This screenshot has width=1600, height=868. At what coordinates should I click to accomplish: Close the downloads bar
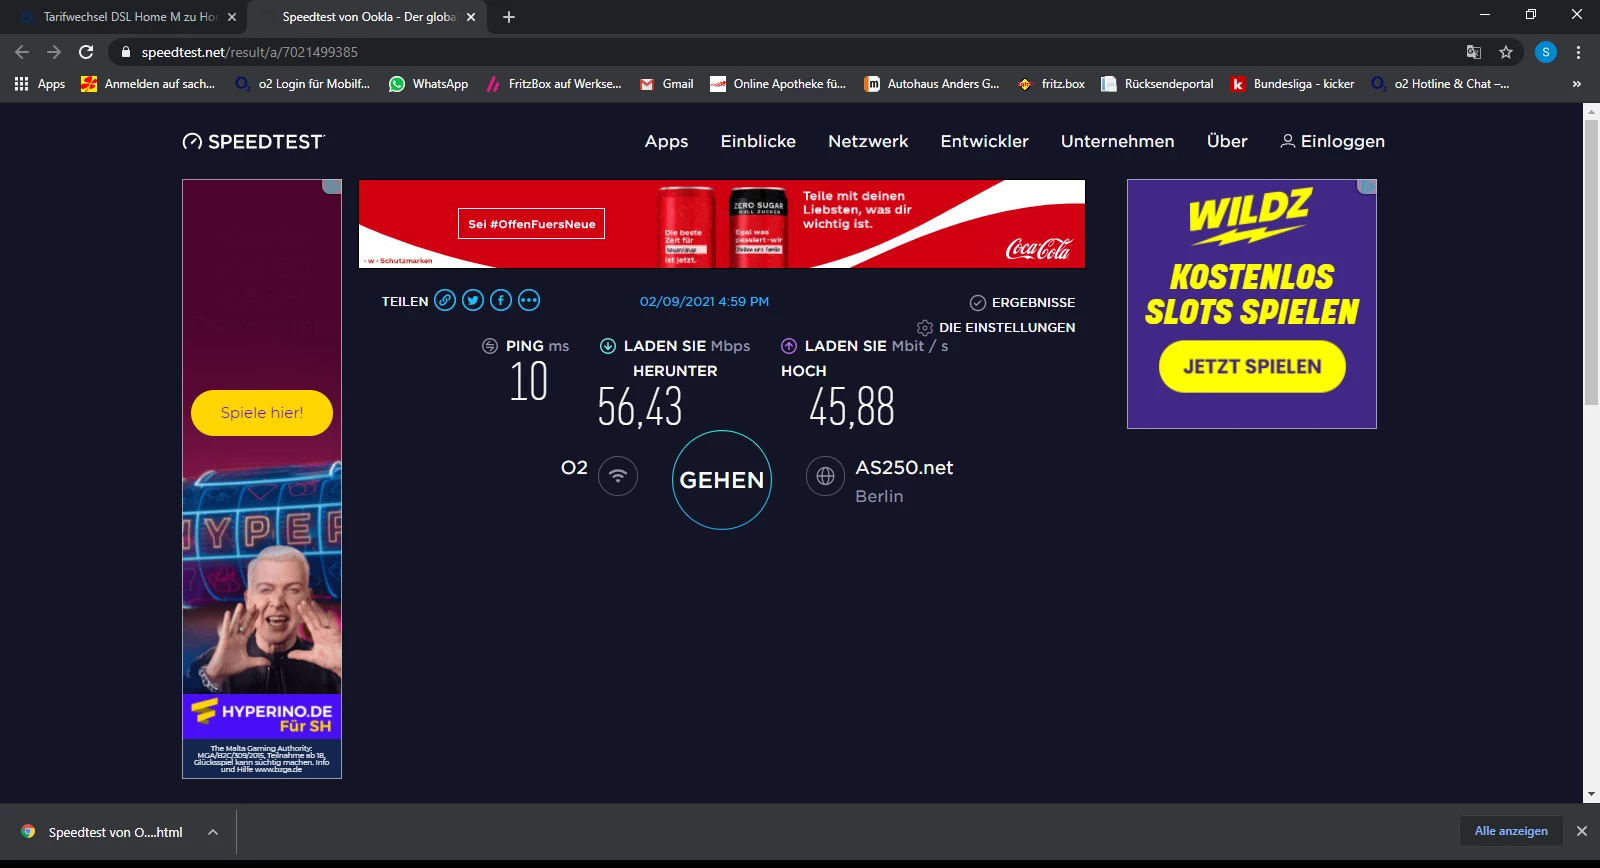point(1582,831)
